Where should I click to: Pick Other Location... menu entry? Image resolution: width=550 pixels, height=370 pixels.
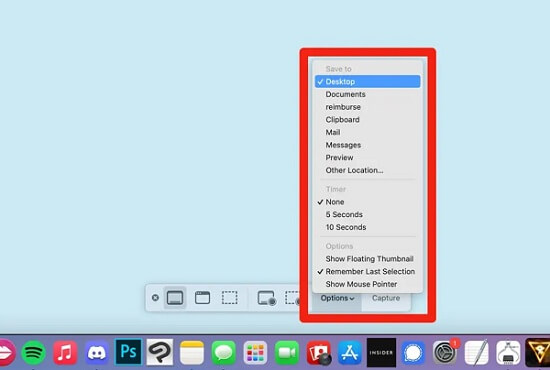click(x=368, y=170)
